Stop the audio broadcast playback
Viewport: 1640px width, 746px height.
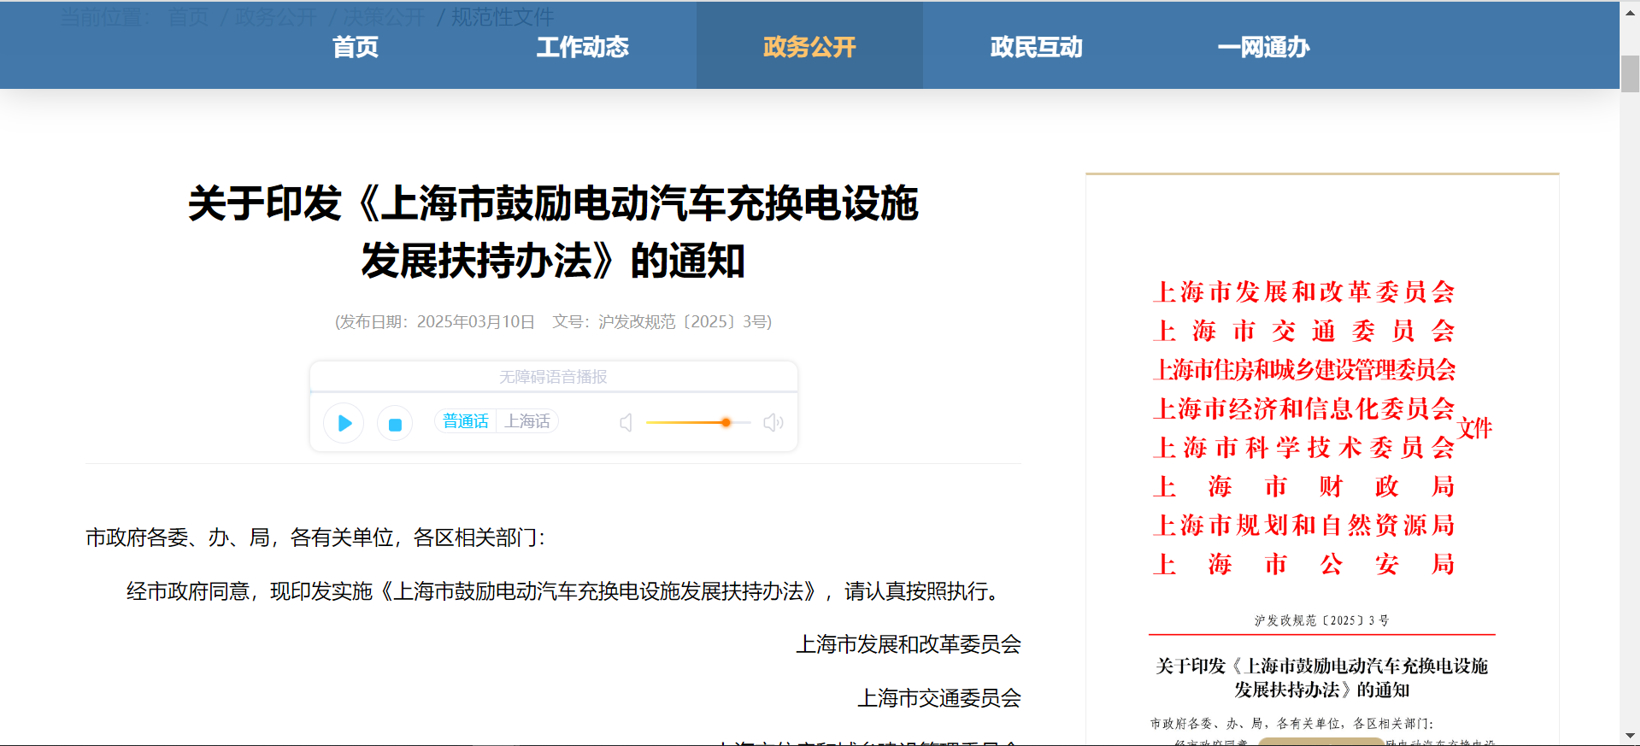pyautogui.click(x=395, y=424)
